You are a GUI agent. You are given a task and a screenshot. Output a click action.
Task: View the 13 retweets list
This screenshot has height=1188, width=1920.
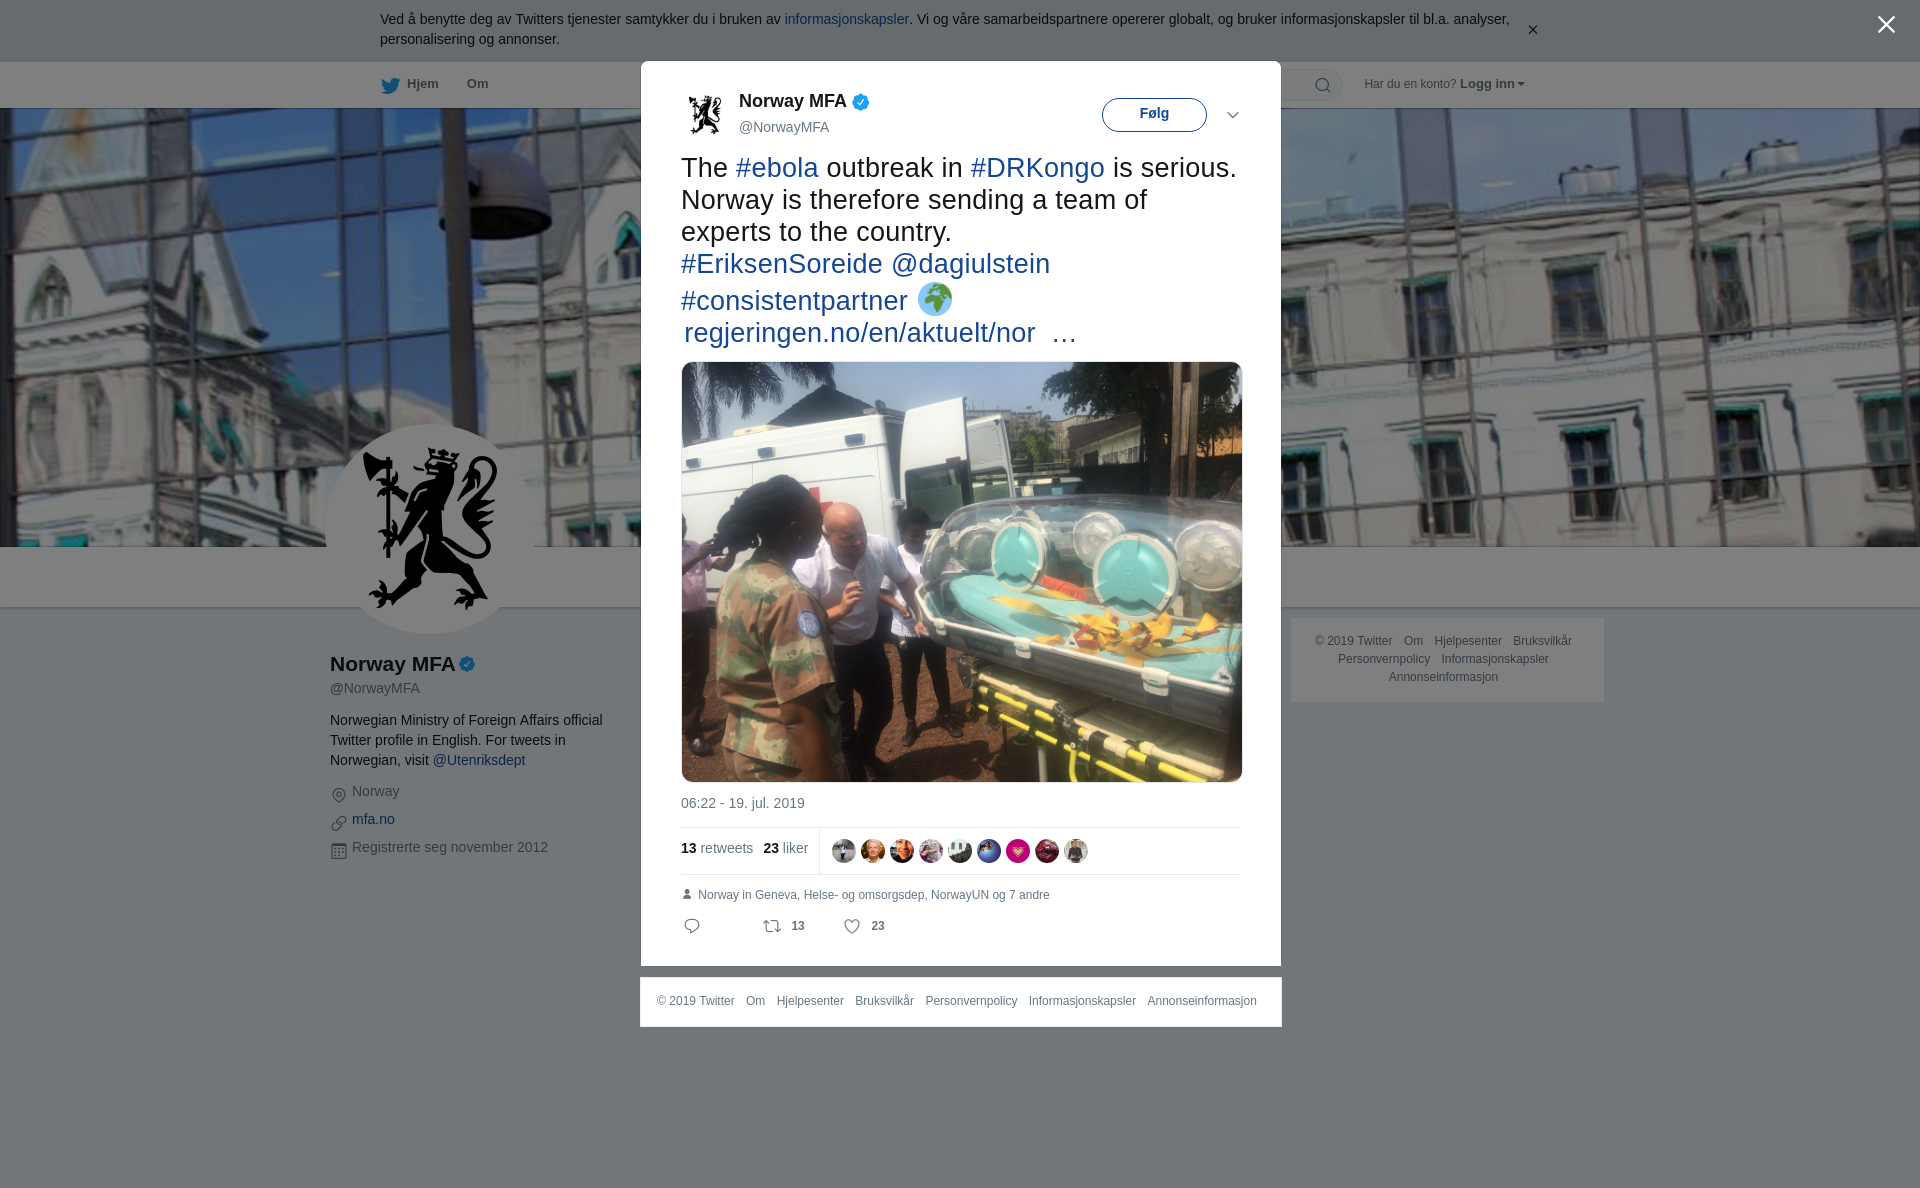pos(717,848)
